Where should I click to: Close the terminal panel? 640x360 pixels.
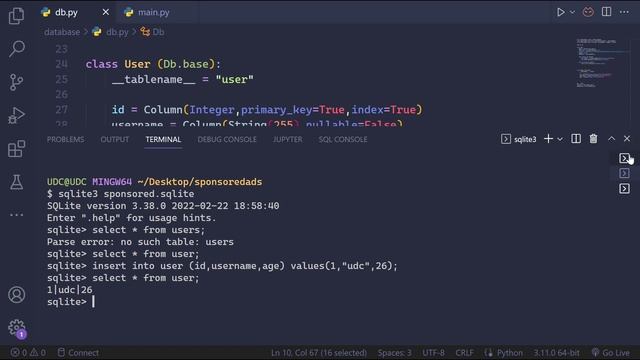[627, 139]
